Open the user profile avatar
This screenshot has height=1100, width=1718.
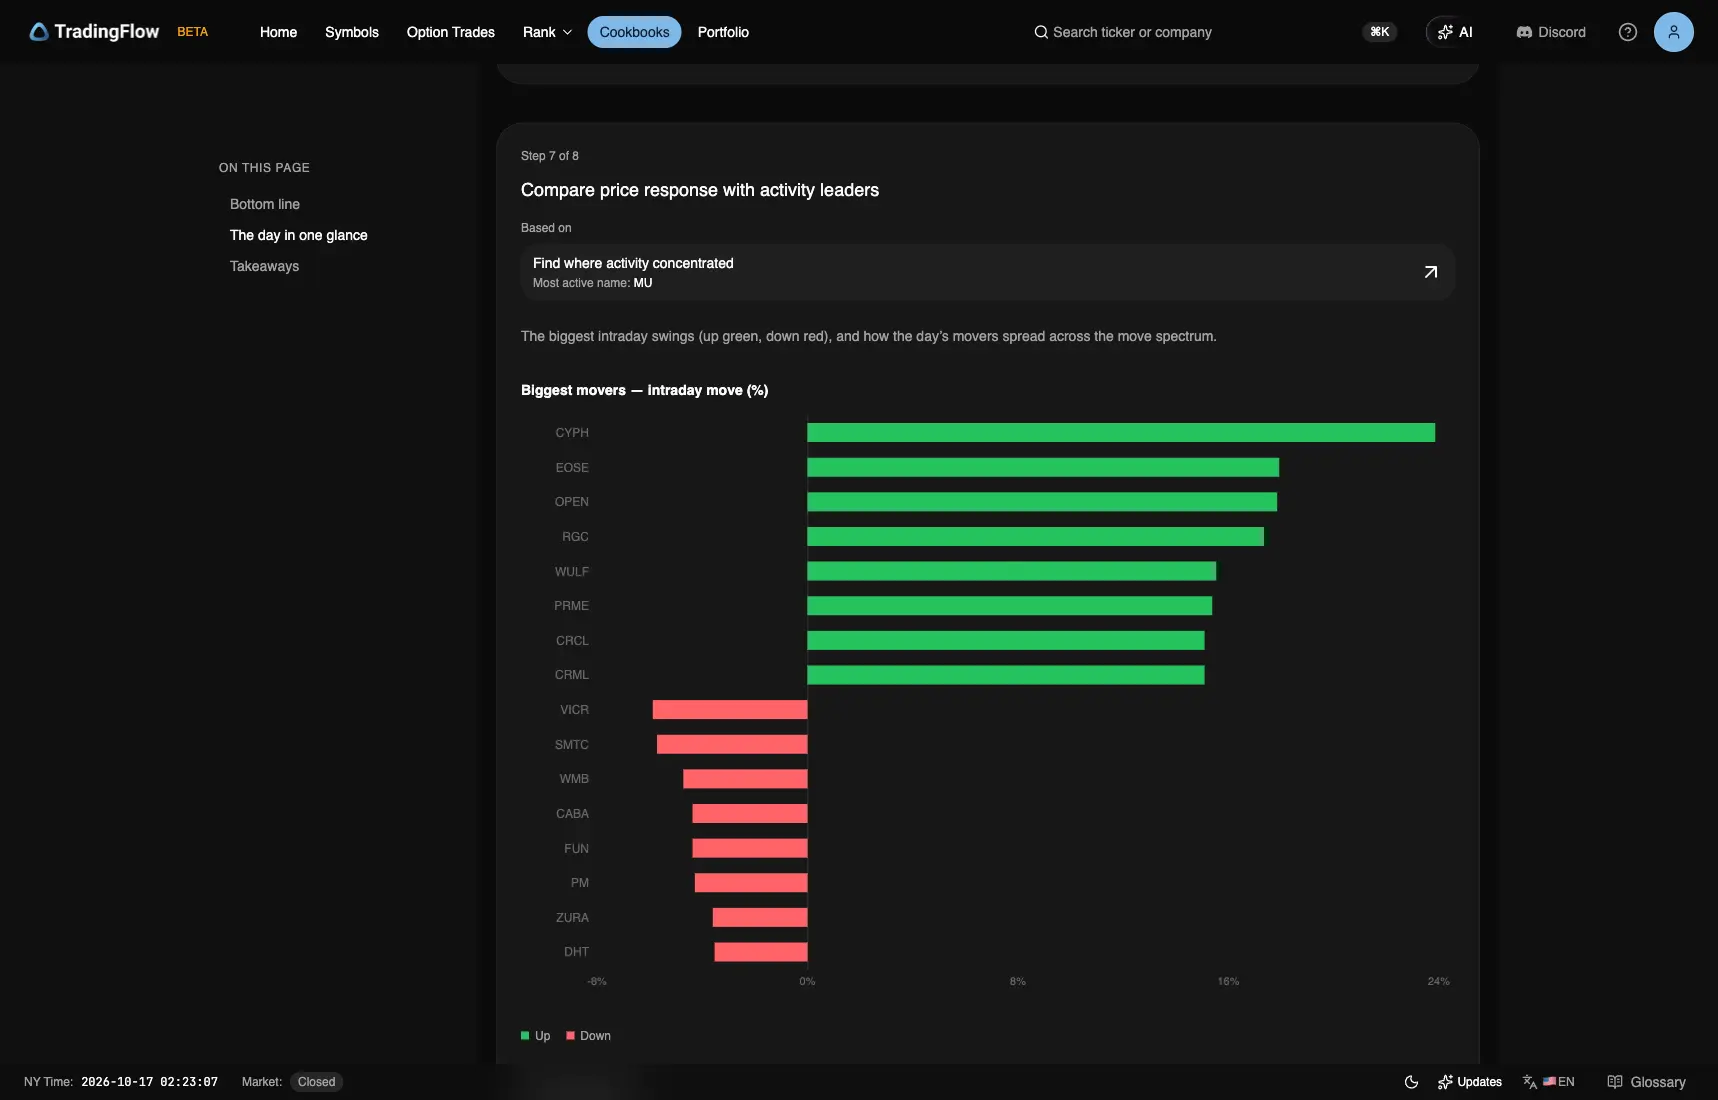pos(1674,32)
